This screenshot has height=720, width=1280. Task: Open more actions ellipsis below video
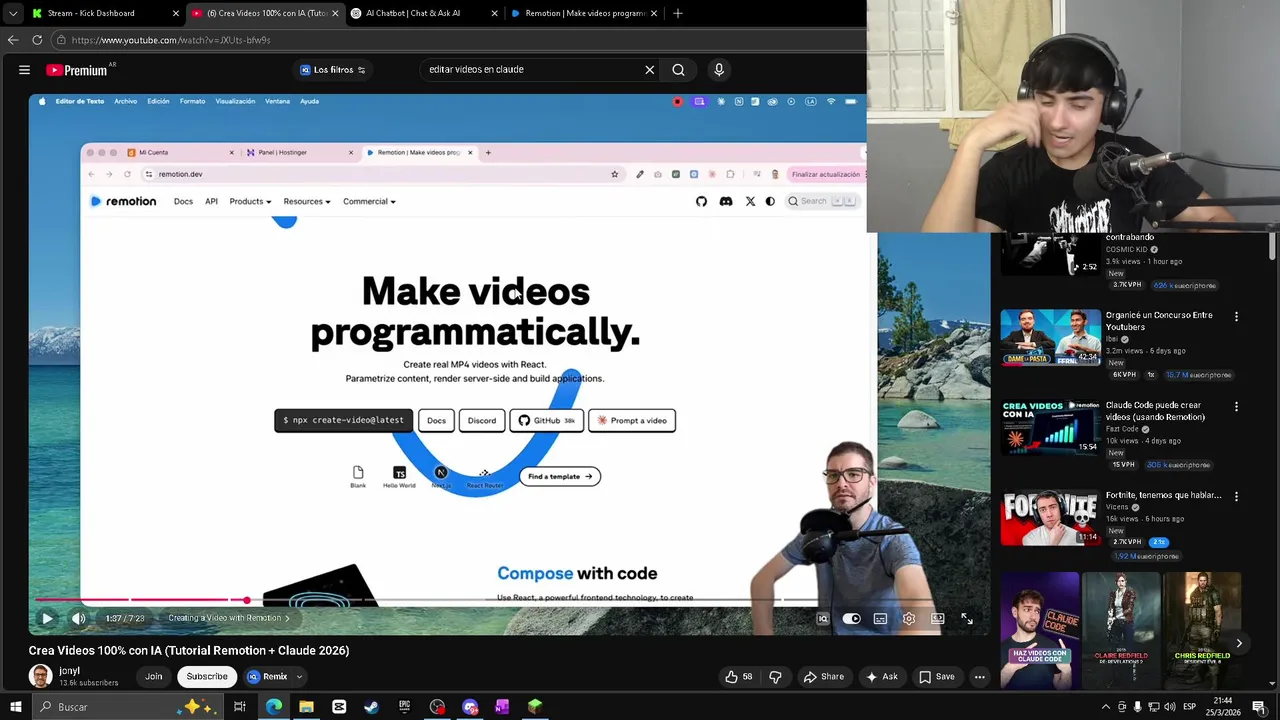click(980, 677)
